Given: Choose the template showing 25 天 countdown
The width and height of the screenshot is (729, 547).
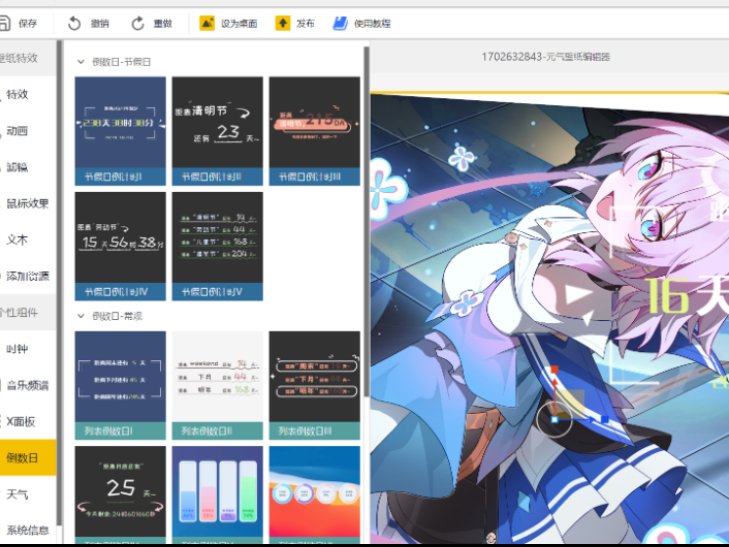Looking at the screenshot, I should pos(120,494).
